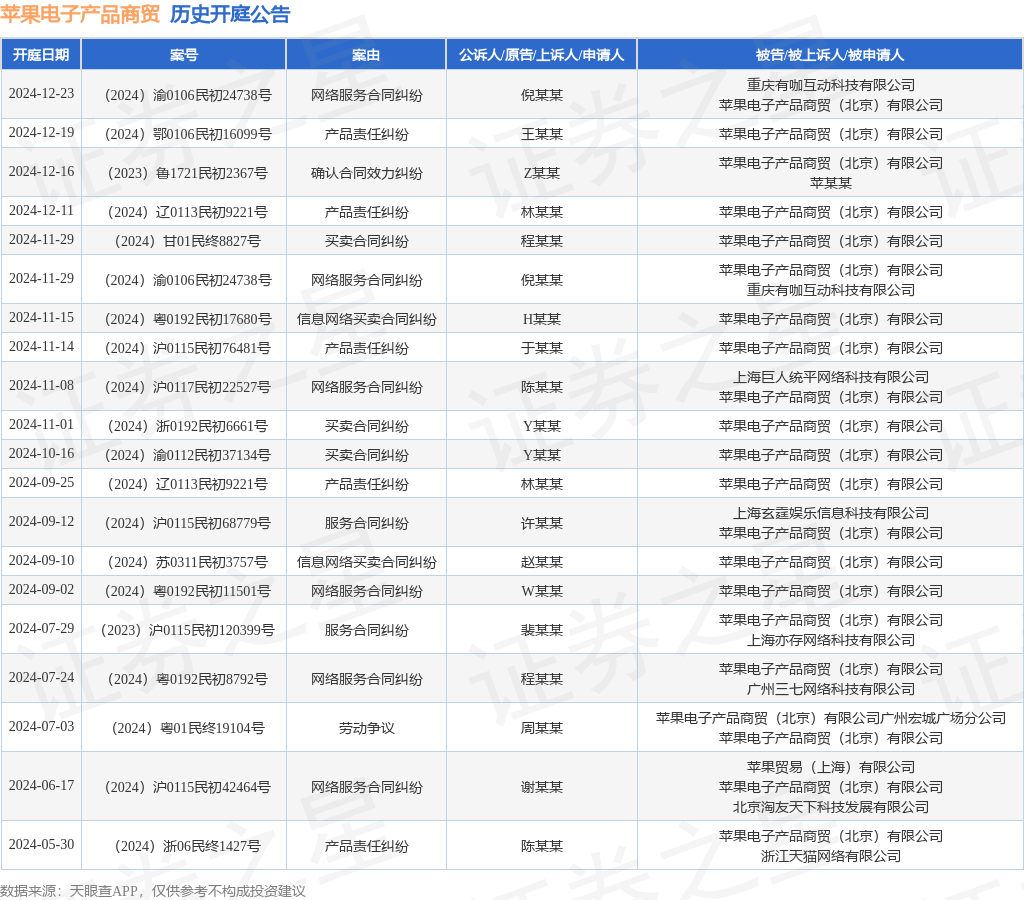This screenshot has width=1024, height=900.
Task: Select date 2024-10-16
Action: point(41,453)
